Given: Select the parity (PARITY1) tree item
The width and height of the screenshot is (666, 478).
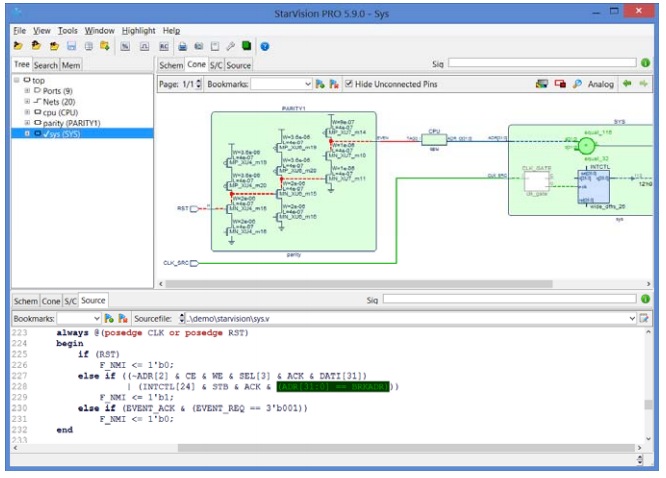Looking at the screenshot, I should 72,123.
